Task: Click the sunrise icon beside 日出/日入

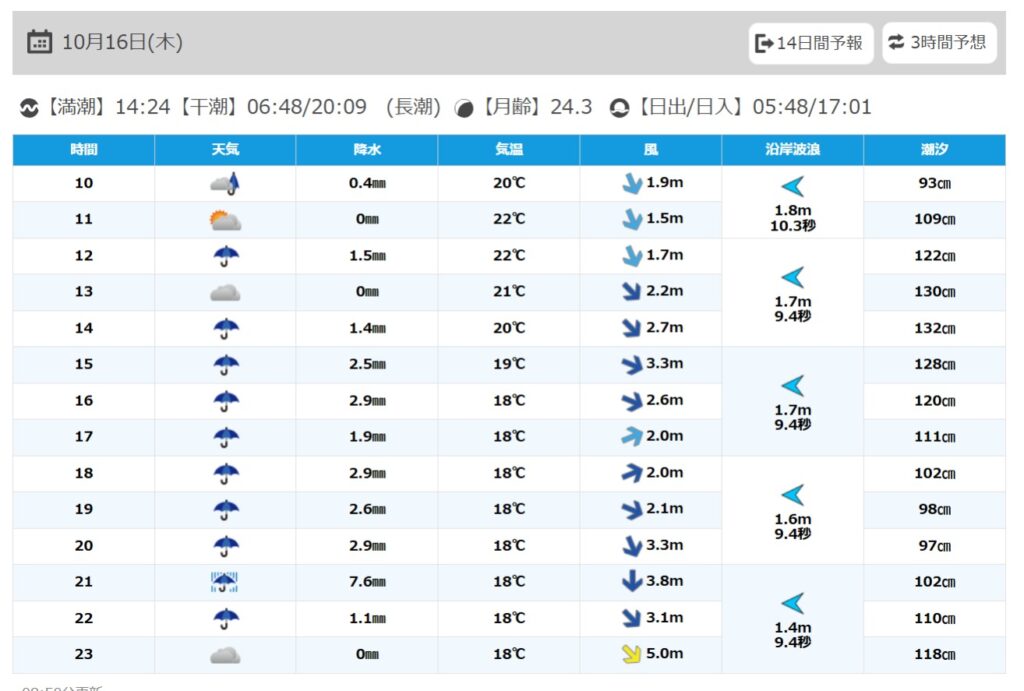Action: (619, 108)
